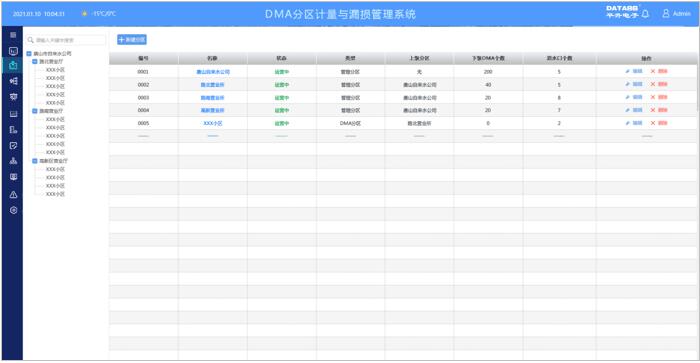700x363 pixels.
Task: Toggle the hamburger menu in the sidebar
Action: point(13,35)
